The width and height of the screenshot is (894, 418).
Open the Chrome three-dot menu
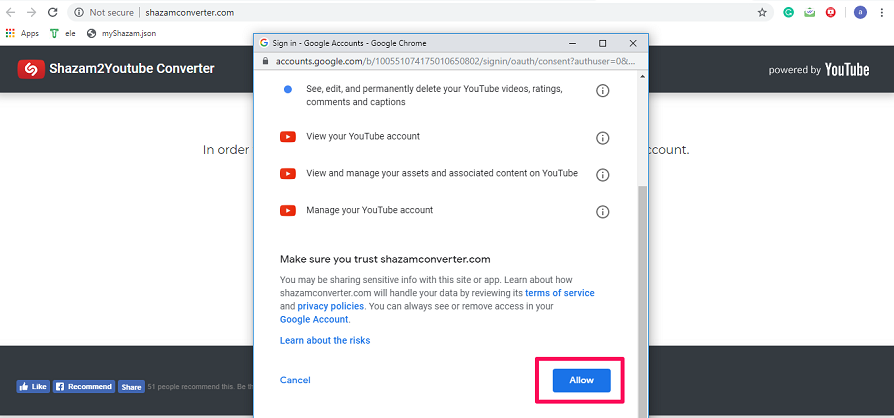pyautogui.click(x=882, y=13)
